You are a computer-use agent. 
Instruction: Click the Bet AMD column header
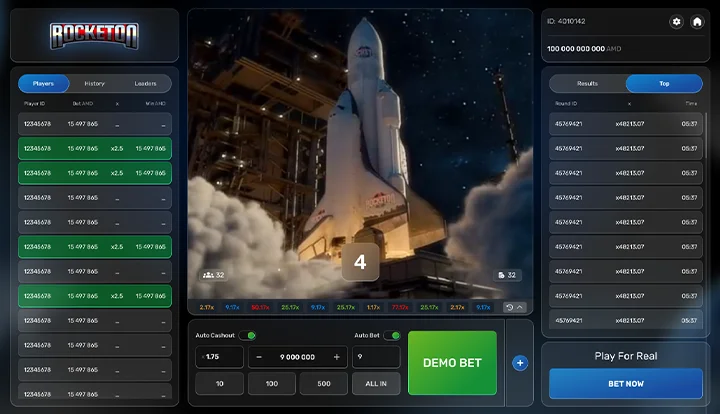click(83, 104)
